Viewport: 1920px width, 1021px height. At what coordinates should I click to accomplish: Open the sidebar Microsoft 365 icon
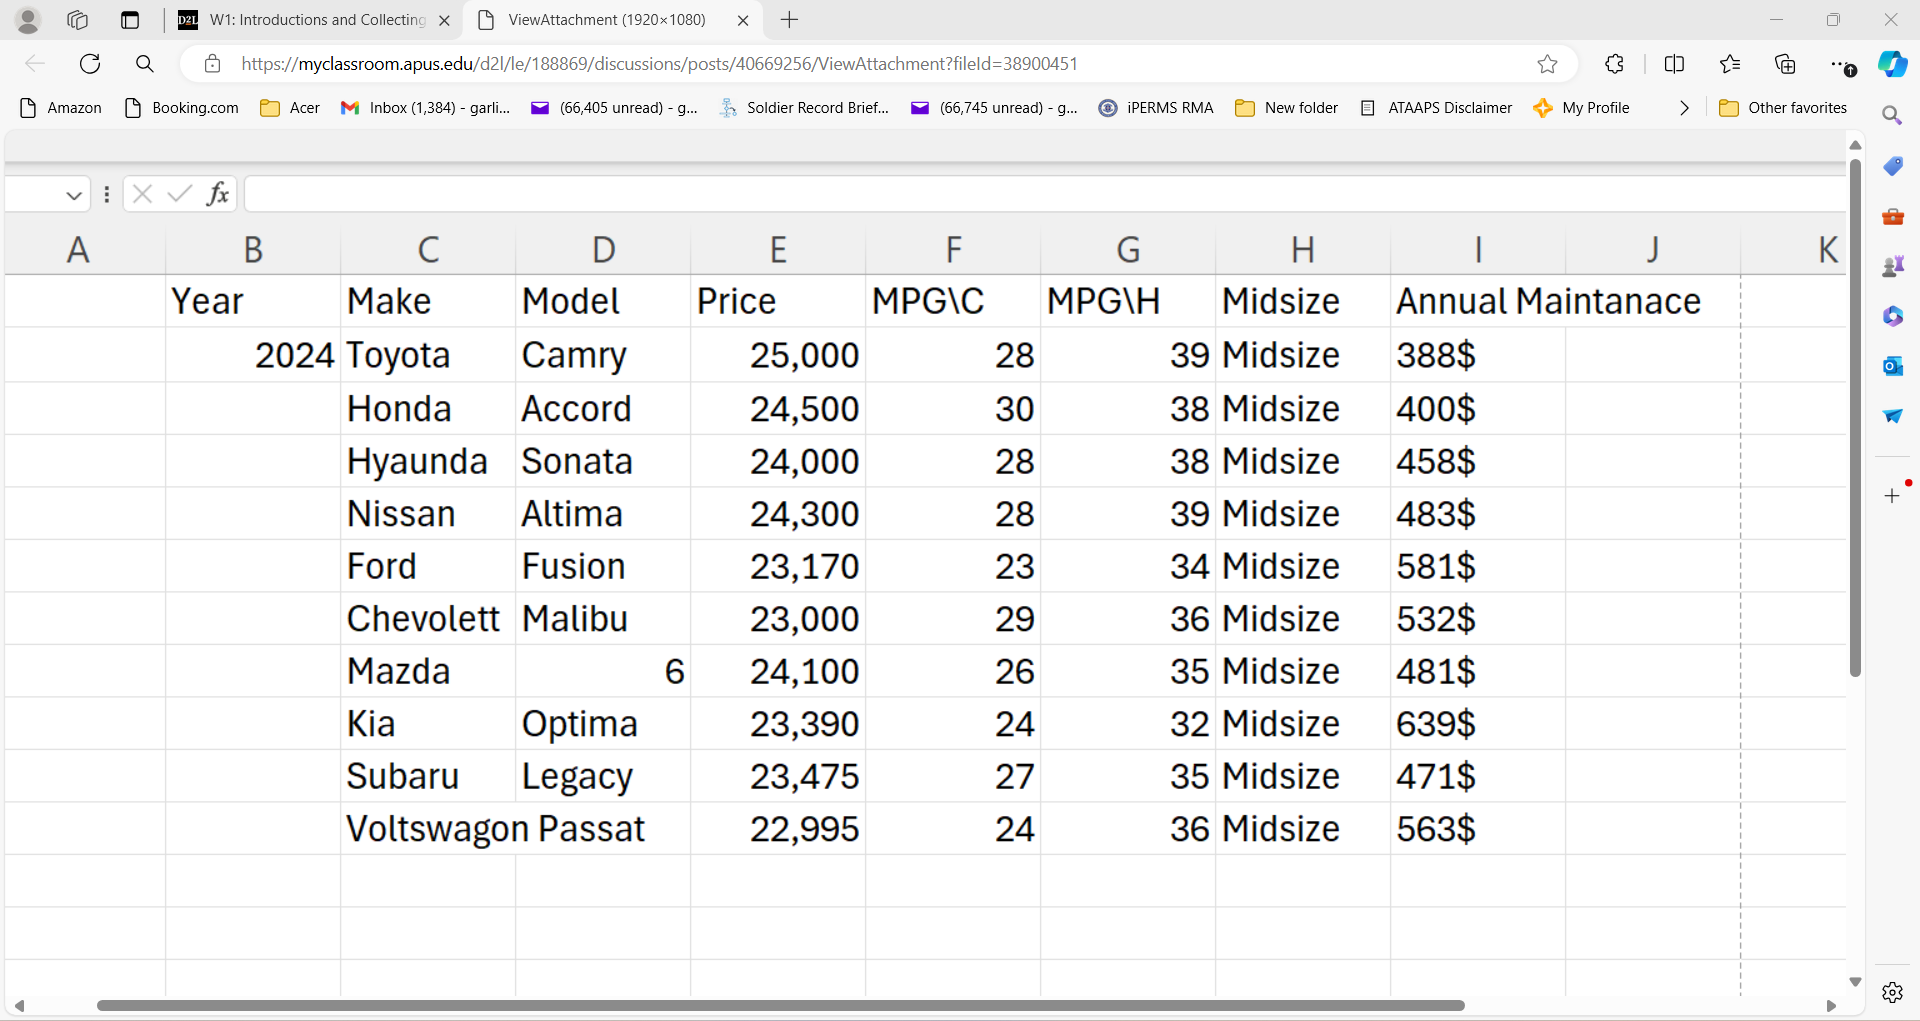[x=1892, y=316]
